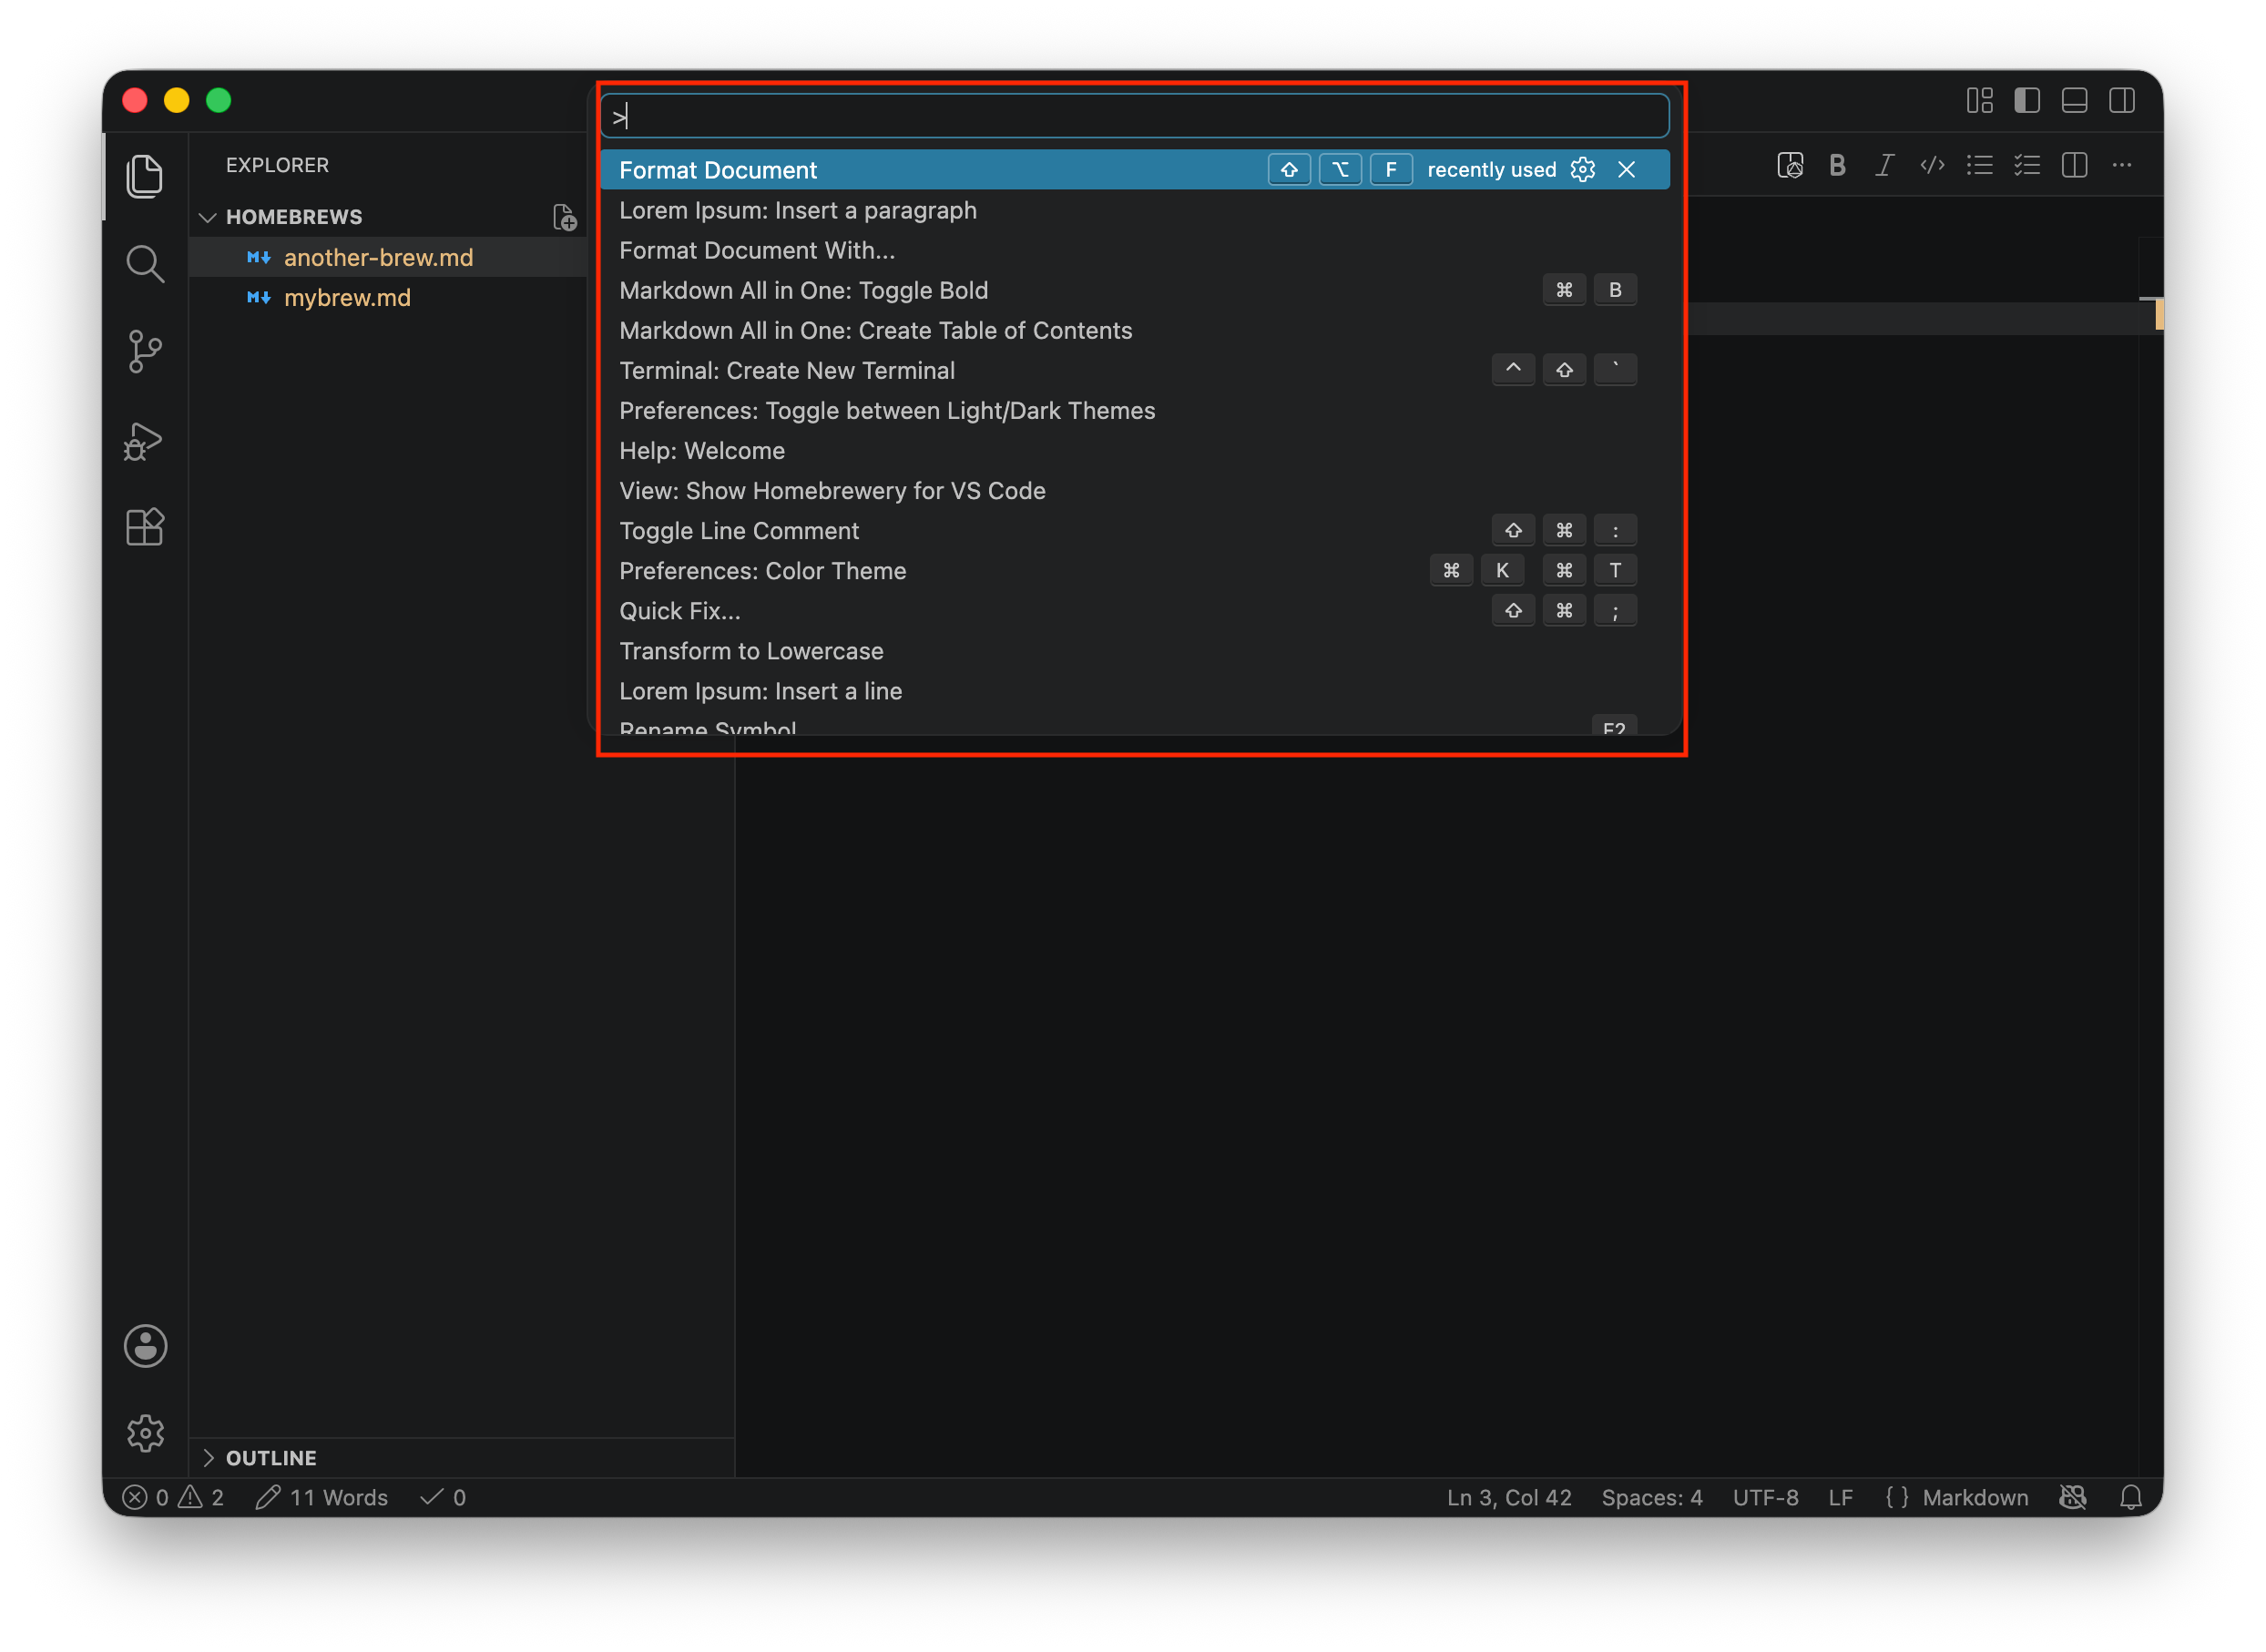
Task: Click the New File icon beside HOMEBREWS
Action: tap(564, 217)
